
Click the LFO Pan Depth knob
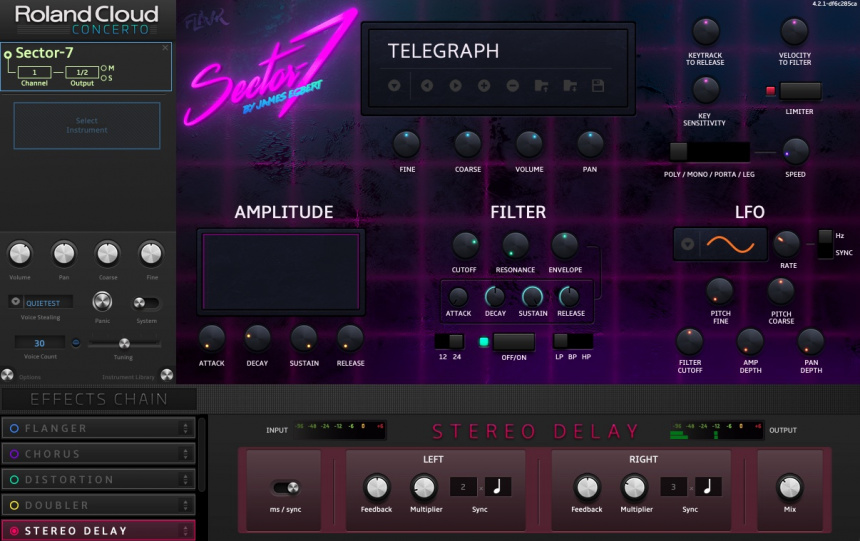click(810, 341)
